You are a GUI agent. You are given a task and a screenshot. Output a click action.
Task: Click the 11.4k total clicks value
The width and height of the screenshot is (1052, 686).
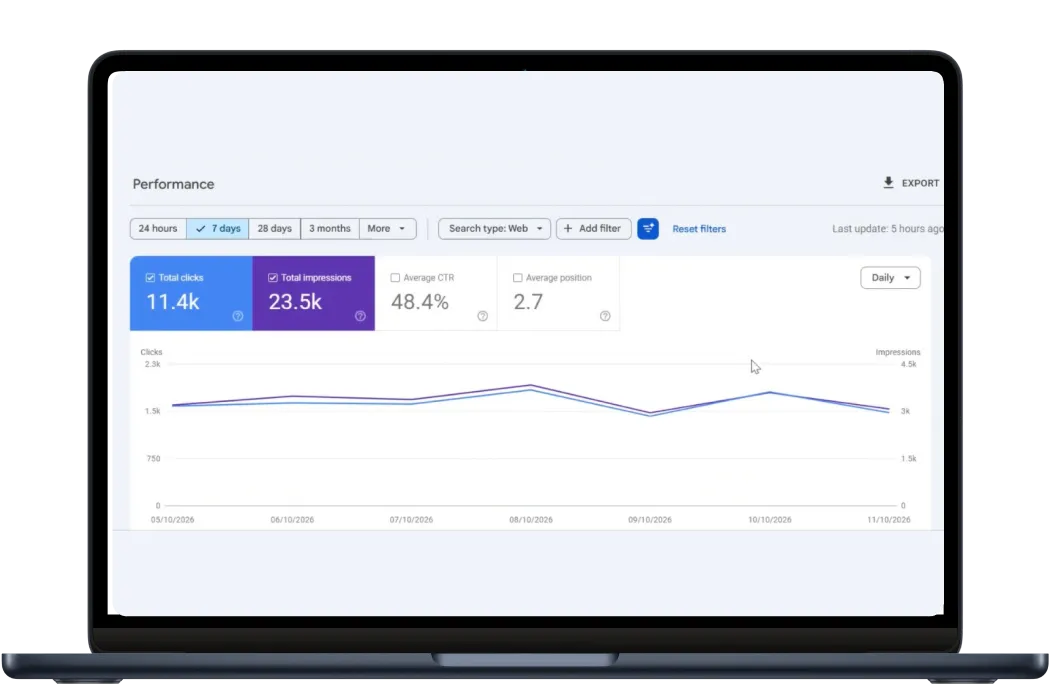pyautogui.click(x=173, y=302)
